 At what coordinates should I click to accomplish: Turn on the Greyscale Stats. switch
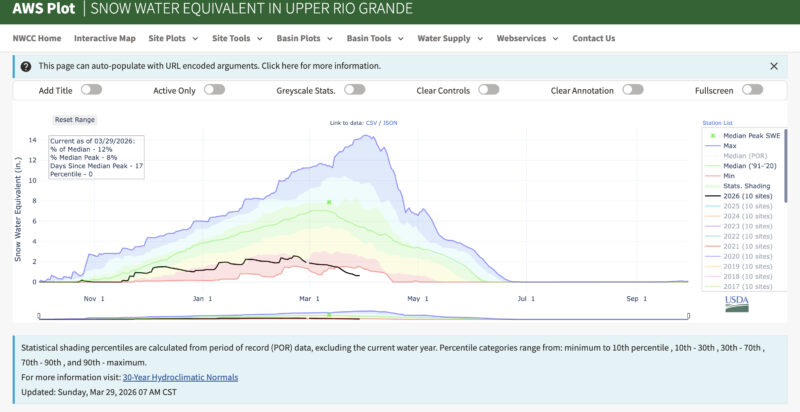(x=354, y=89)
